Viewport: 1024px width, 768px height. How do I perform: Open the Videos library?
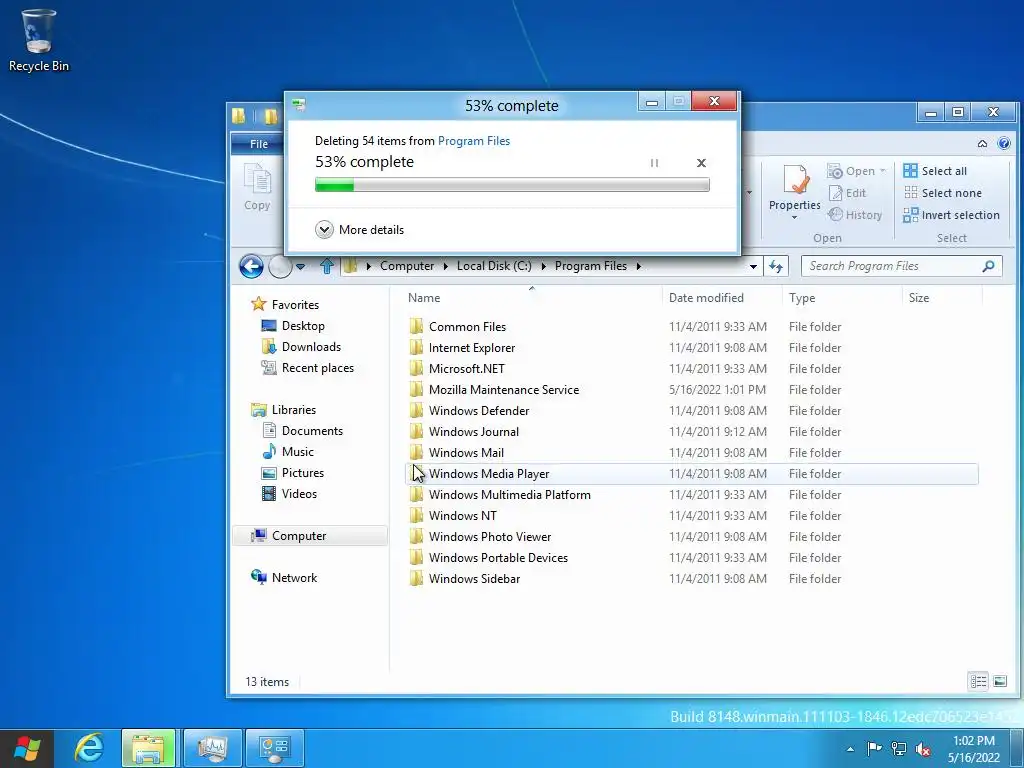(289, 494)
